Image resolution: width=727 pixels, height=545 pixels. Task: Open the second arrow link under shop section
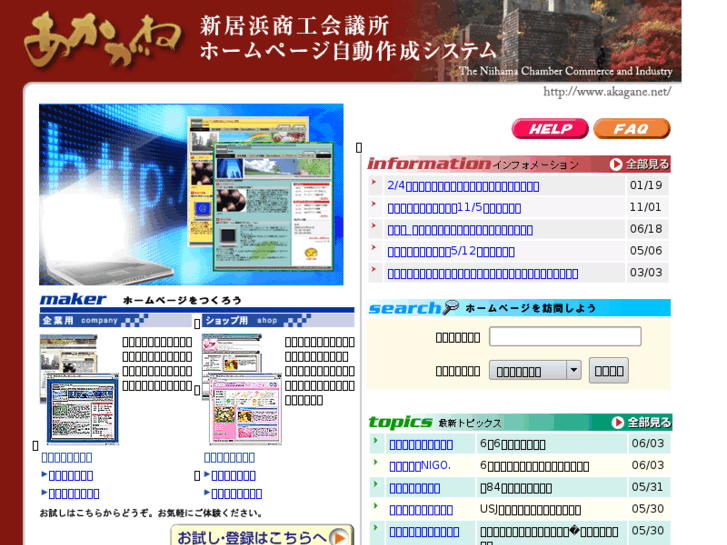[233, 476]
